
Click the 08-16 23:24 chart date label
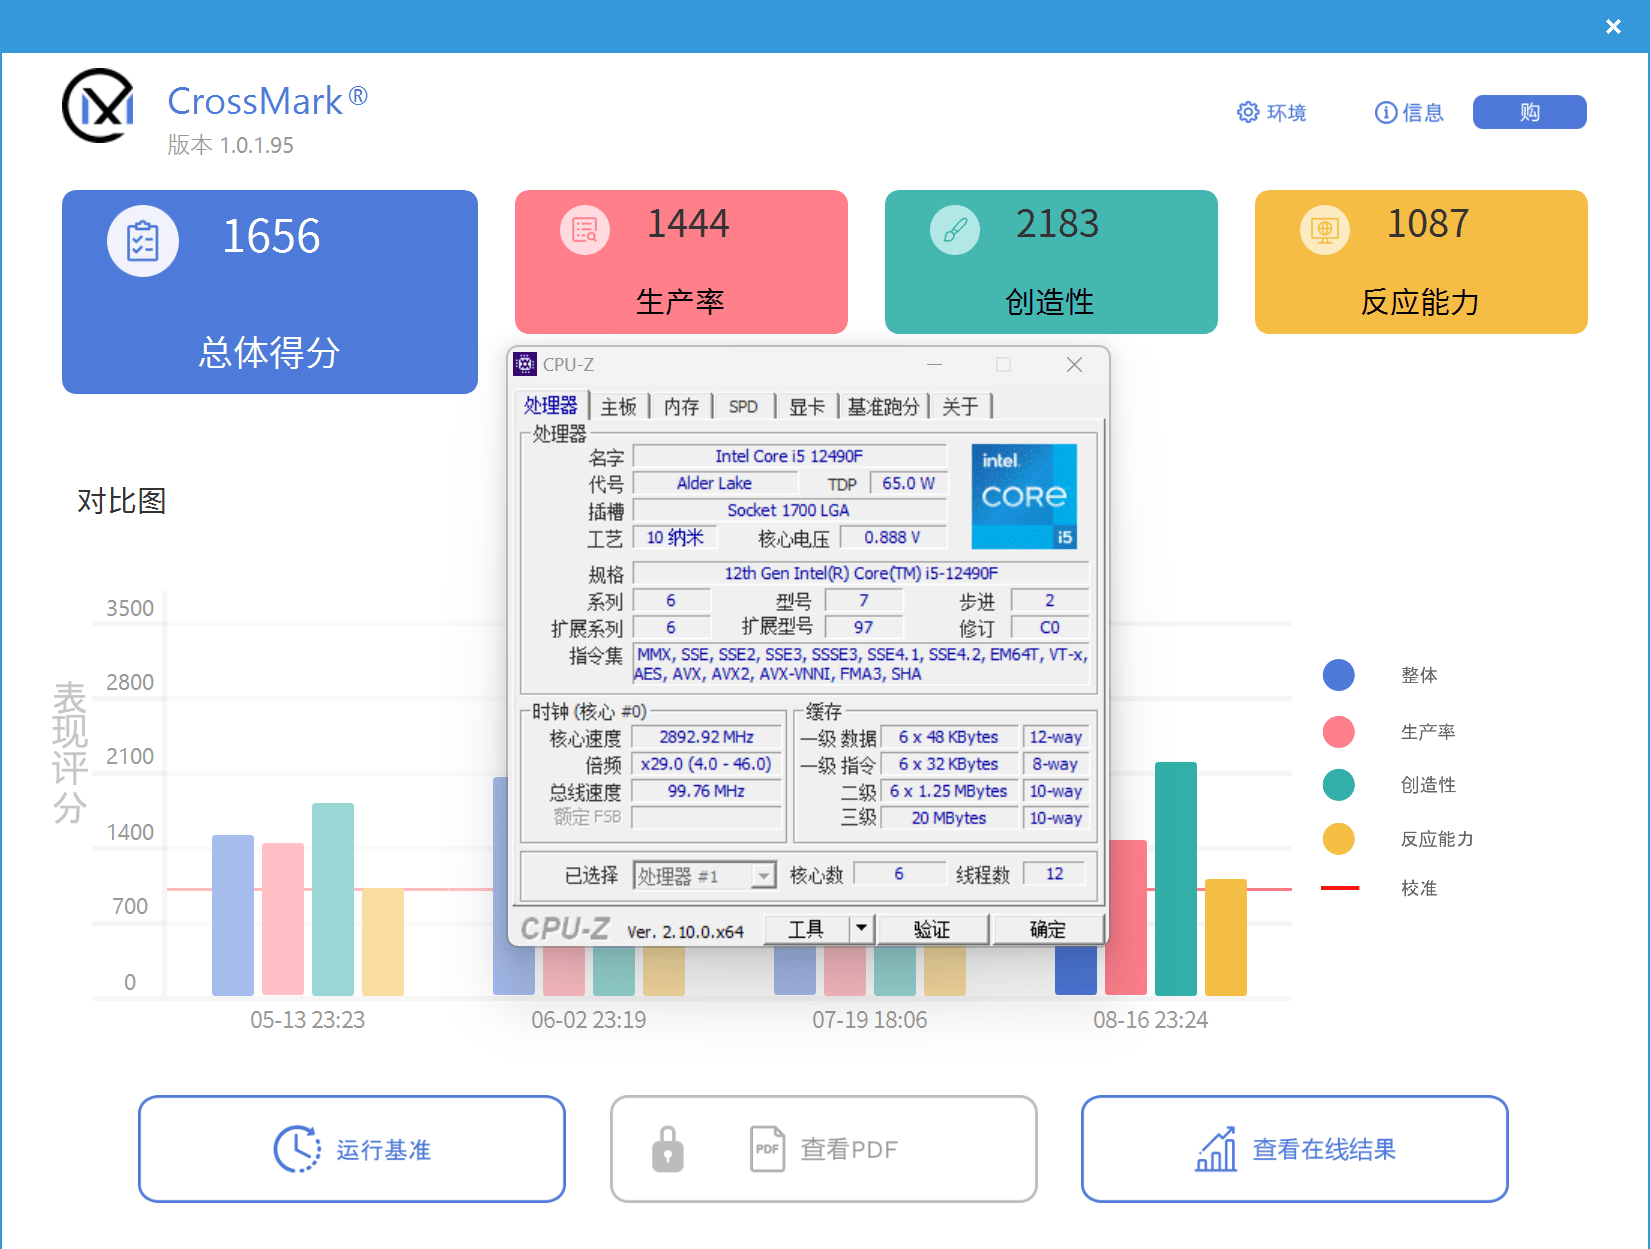[1151, 1020]
